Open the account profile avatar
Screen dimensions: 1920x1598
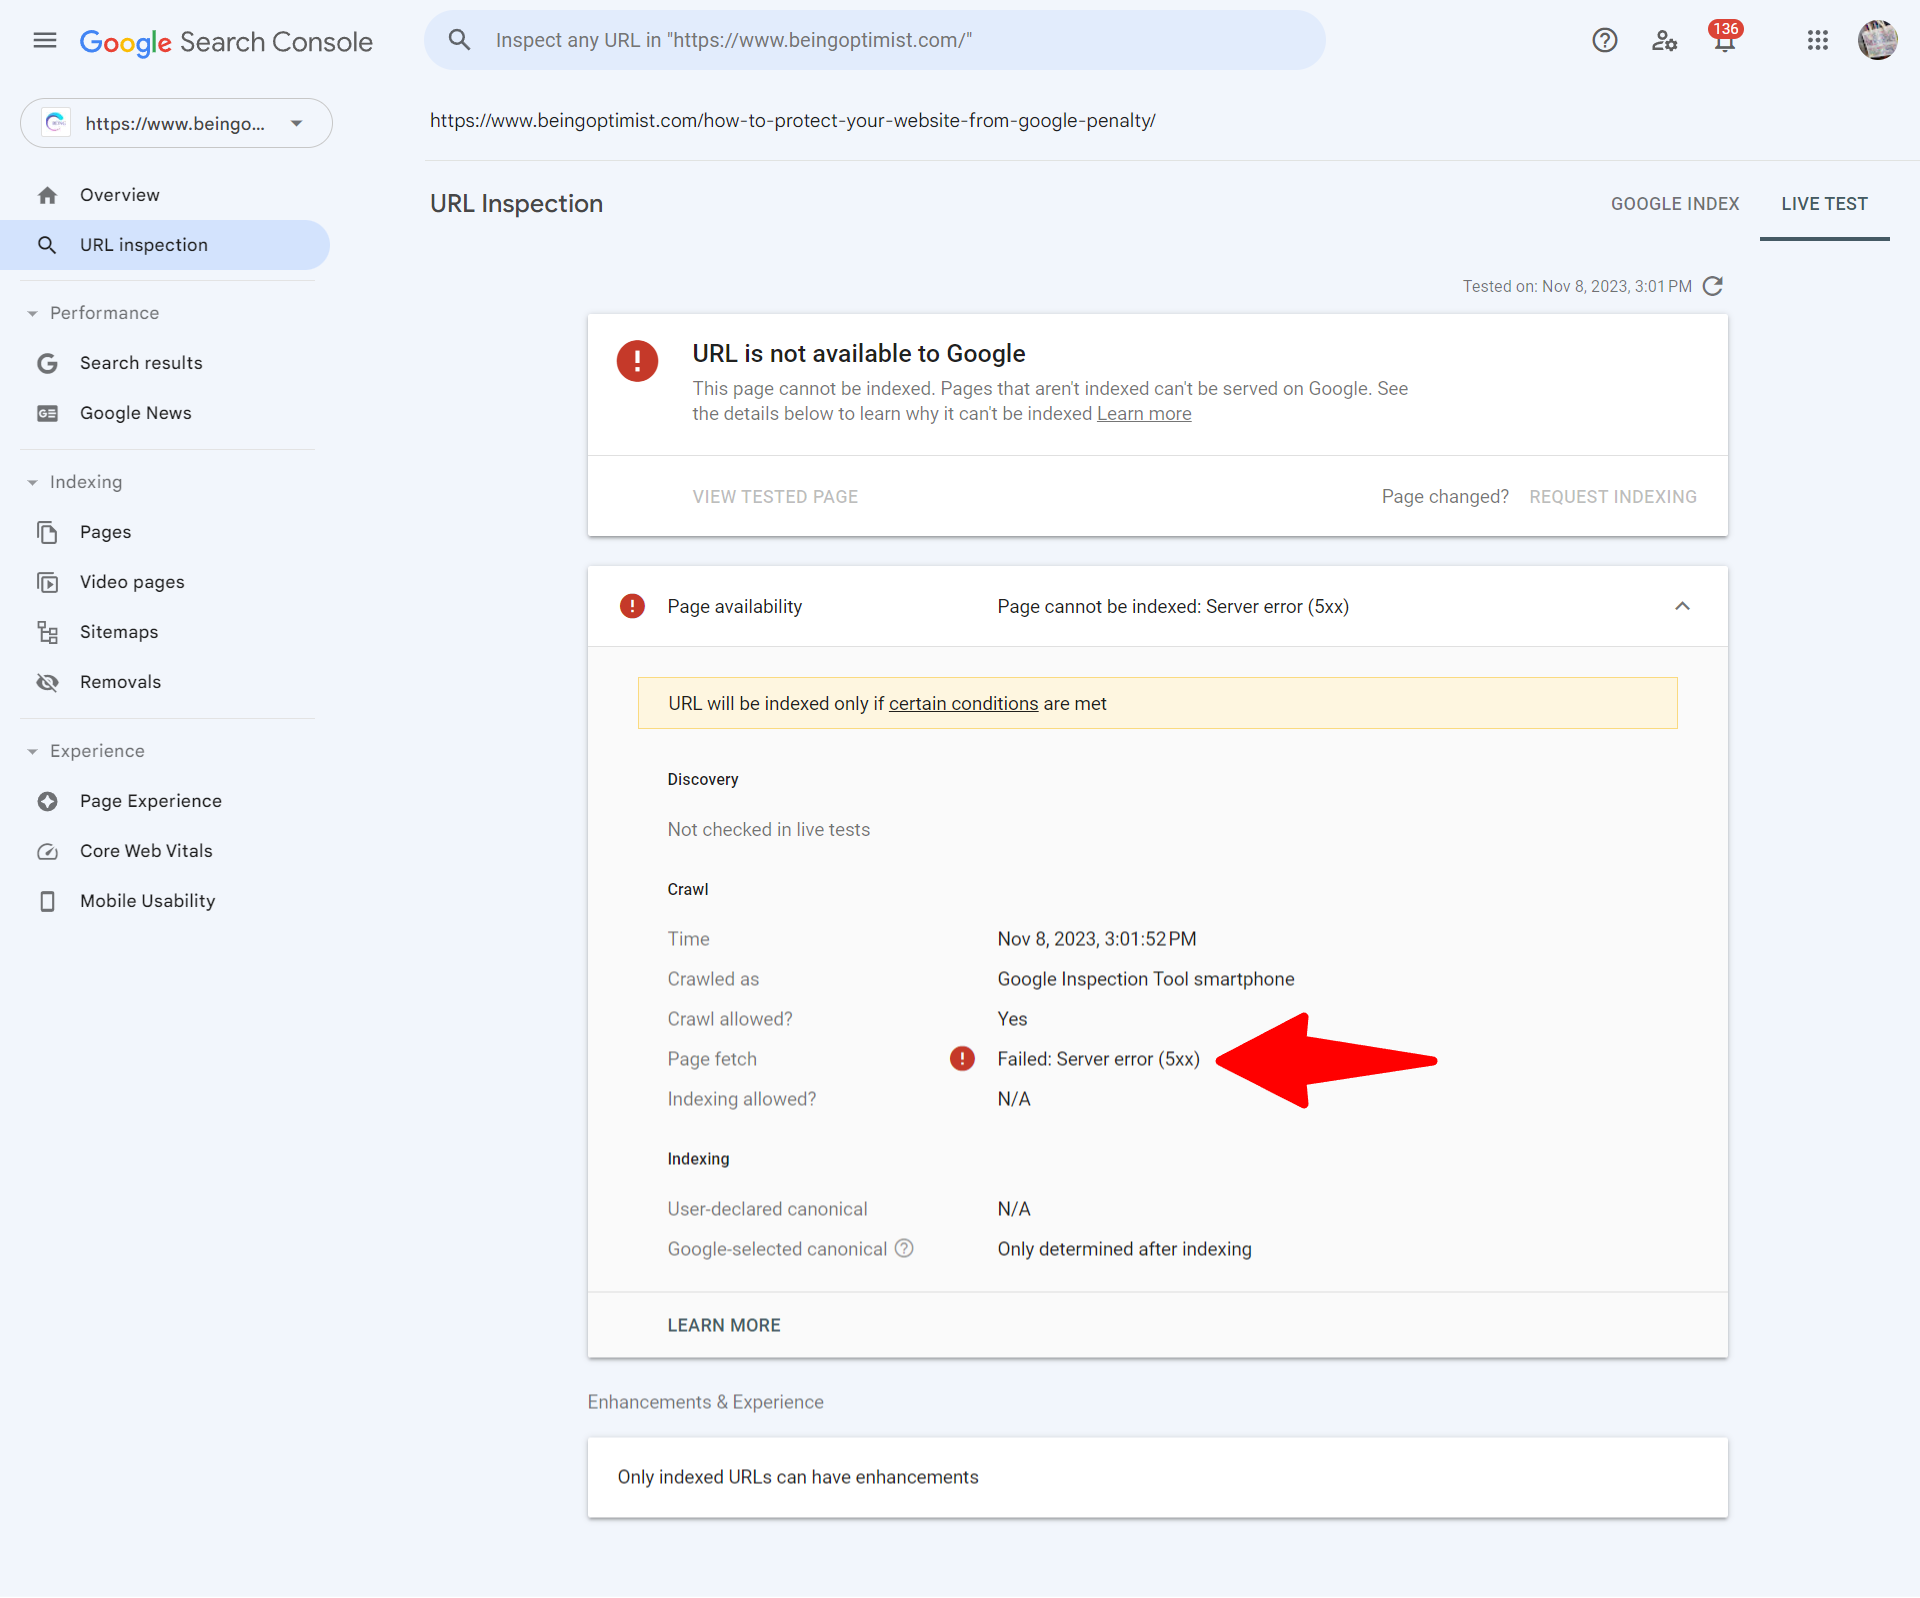[1877, 40]
